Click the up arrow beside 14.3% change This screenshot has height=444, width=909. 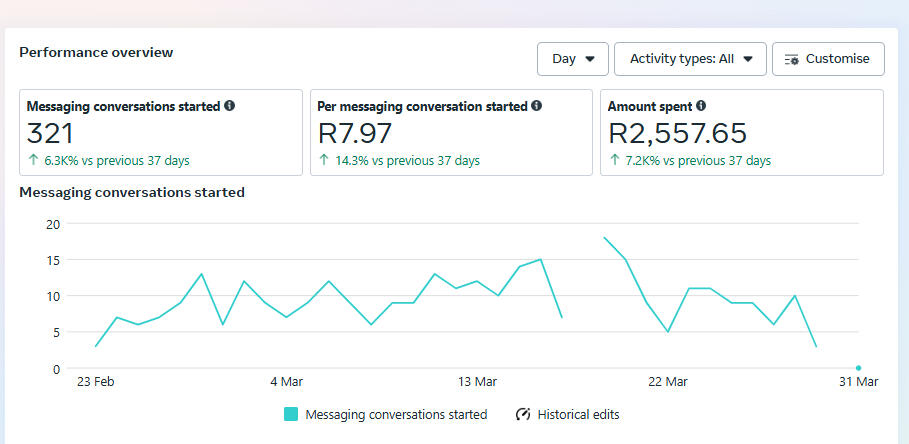pyautogui.click(x=323, y=160)
